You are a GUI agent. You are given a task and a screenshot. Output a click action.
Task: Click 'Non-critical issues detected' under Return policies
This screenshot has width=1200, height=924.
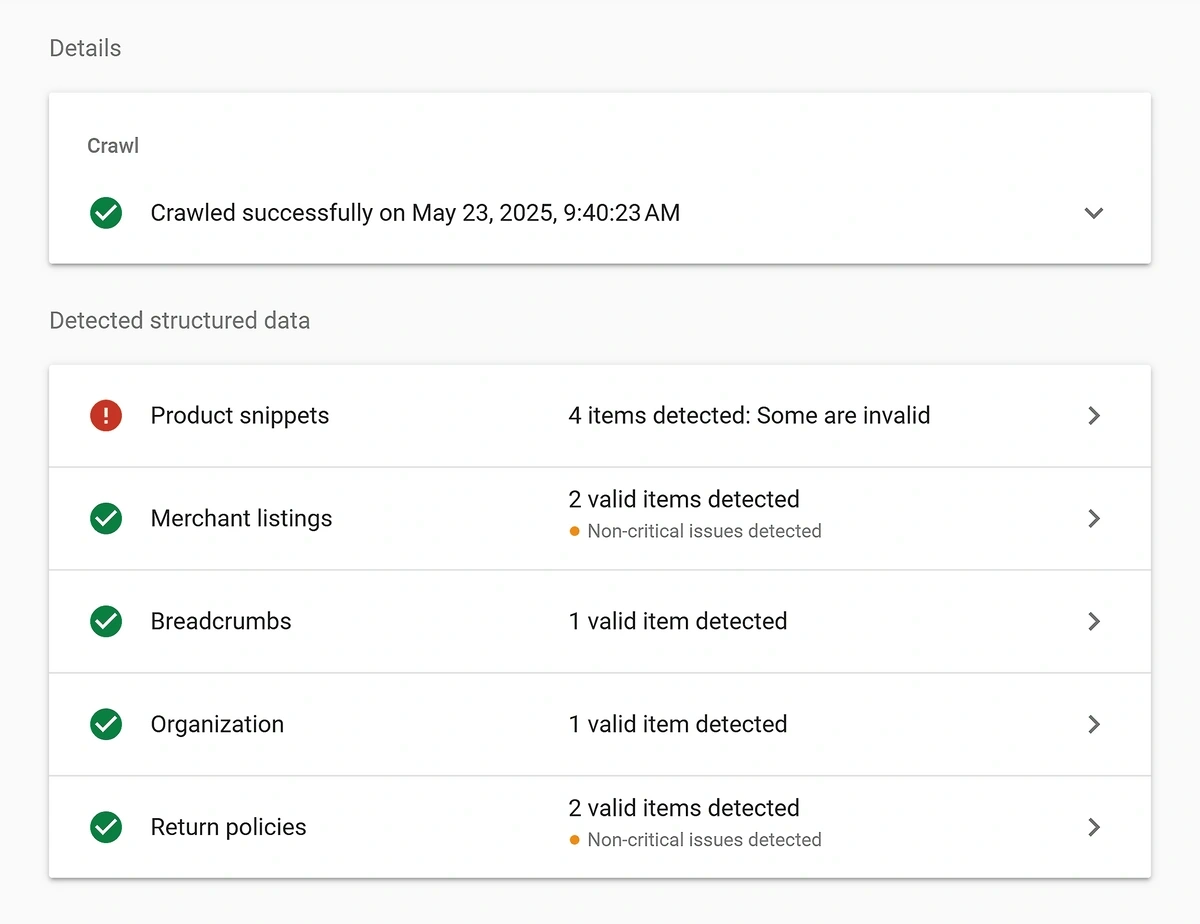click(704, 840)
